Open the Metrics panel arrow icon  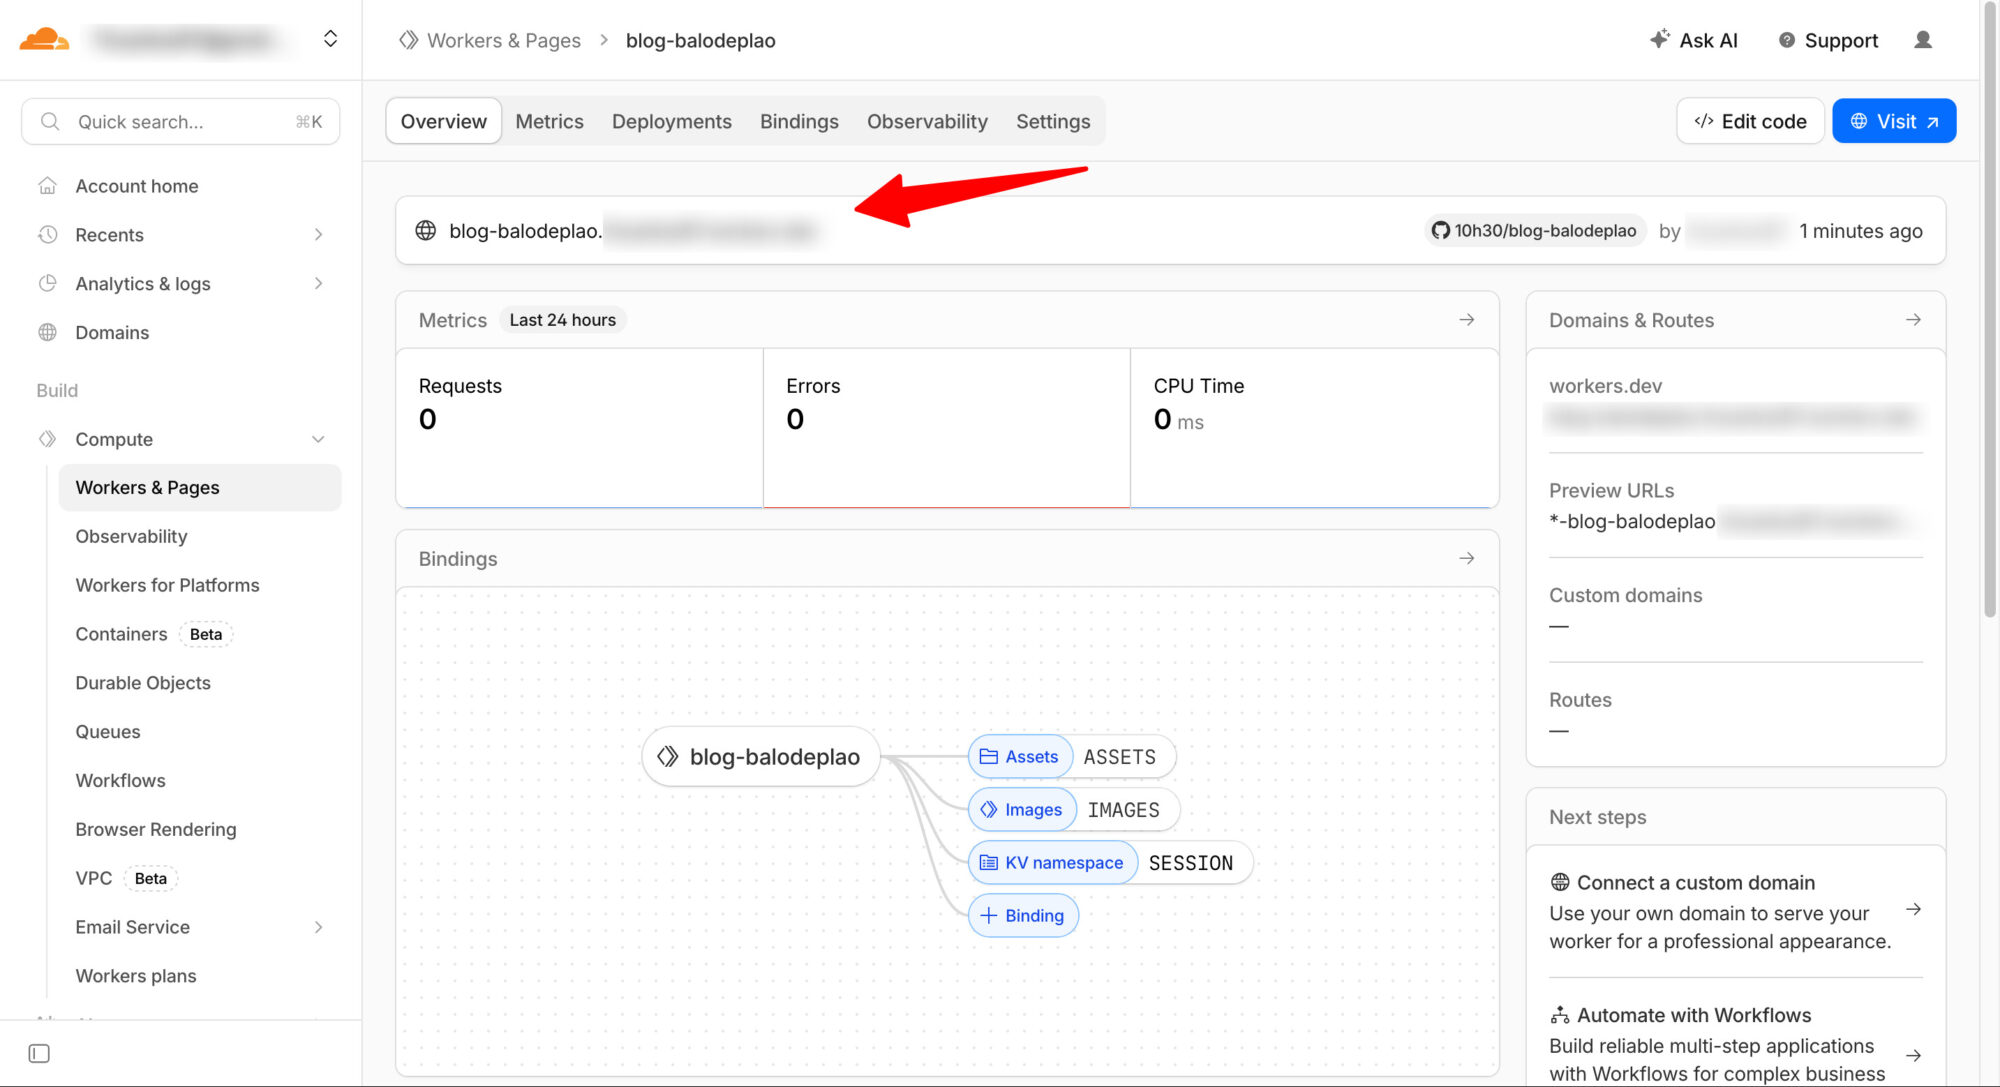[1466, 320]
